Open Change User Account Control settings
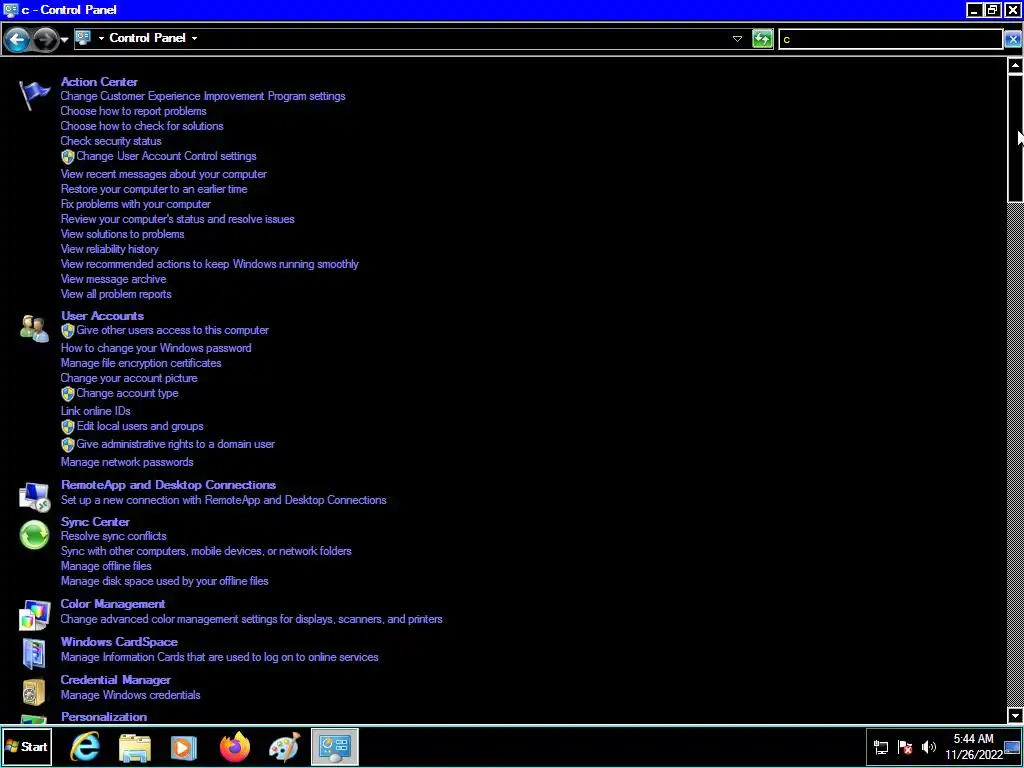The width and height of the screenshot is (1024, 768). point(166,156)
